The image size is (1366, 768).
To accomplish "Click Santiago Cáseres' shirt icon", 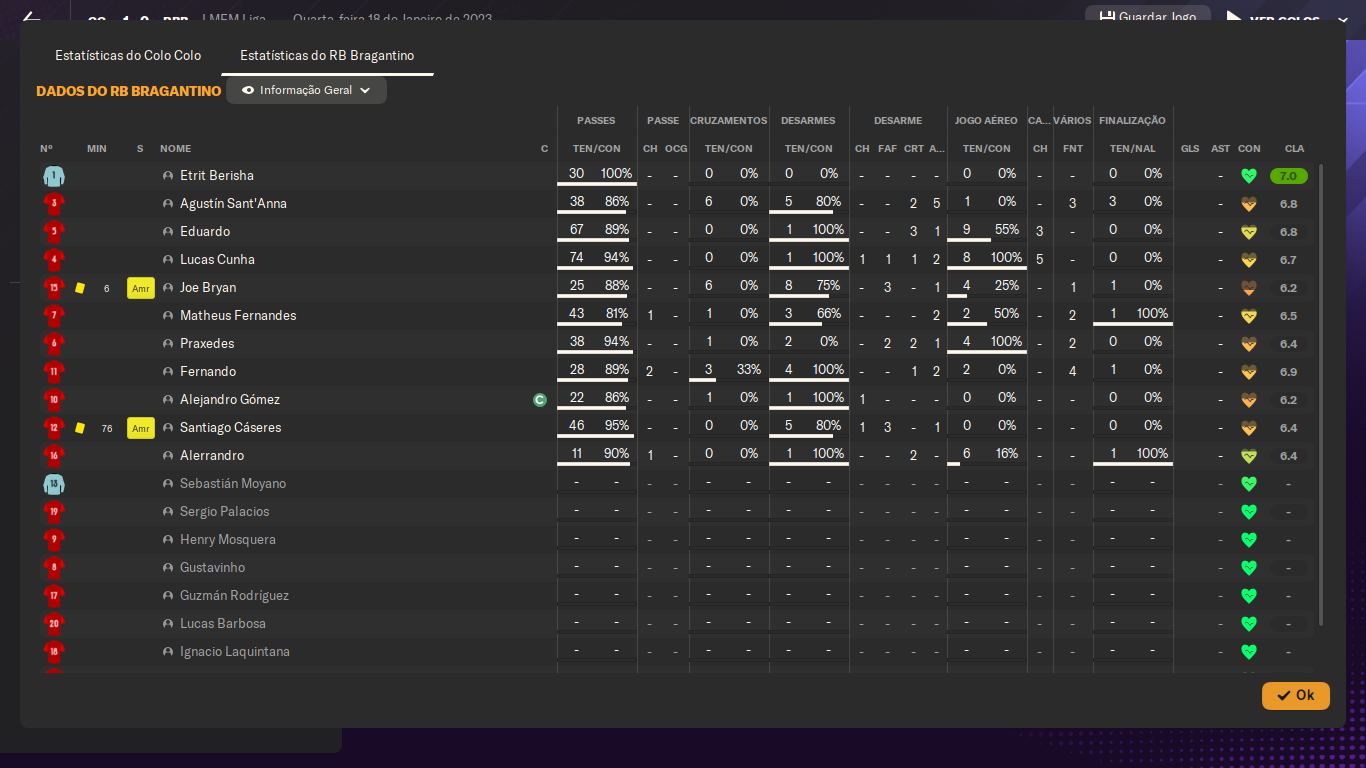I will pyautogui.click(x=54, y=428).
